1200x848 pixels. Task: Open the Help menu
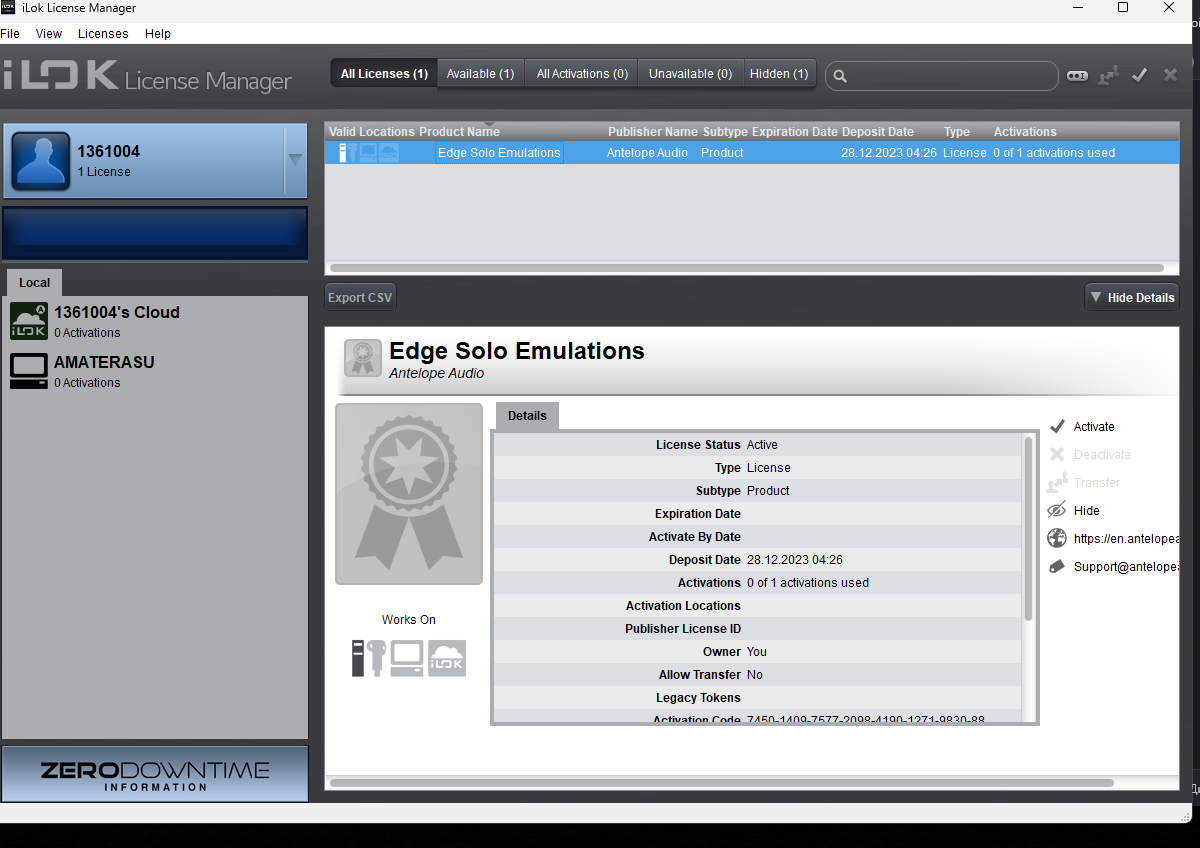158,33
